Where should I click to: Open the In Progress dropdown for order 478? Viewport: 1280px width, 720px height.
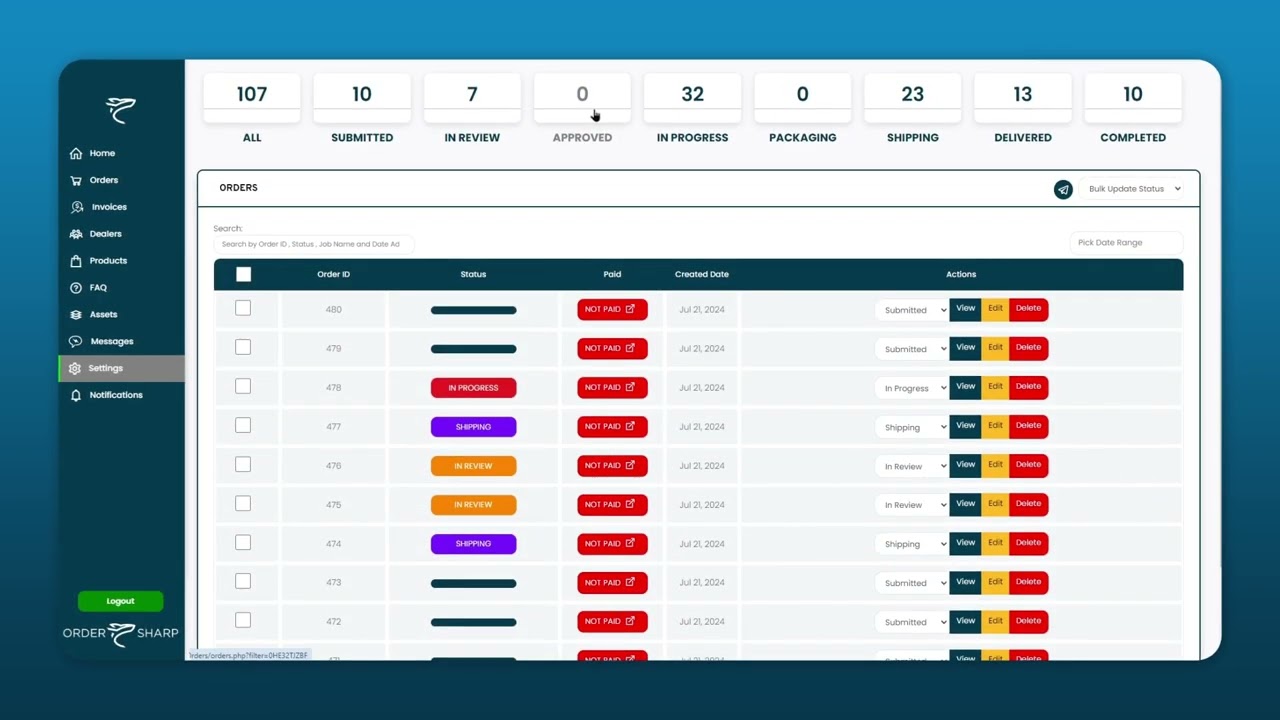pos(912,388)
